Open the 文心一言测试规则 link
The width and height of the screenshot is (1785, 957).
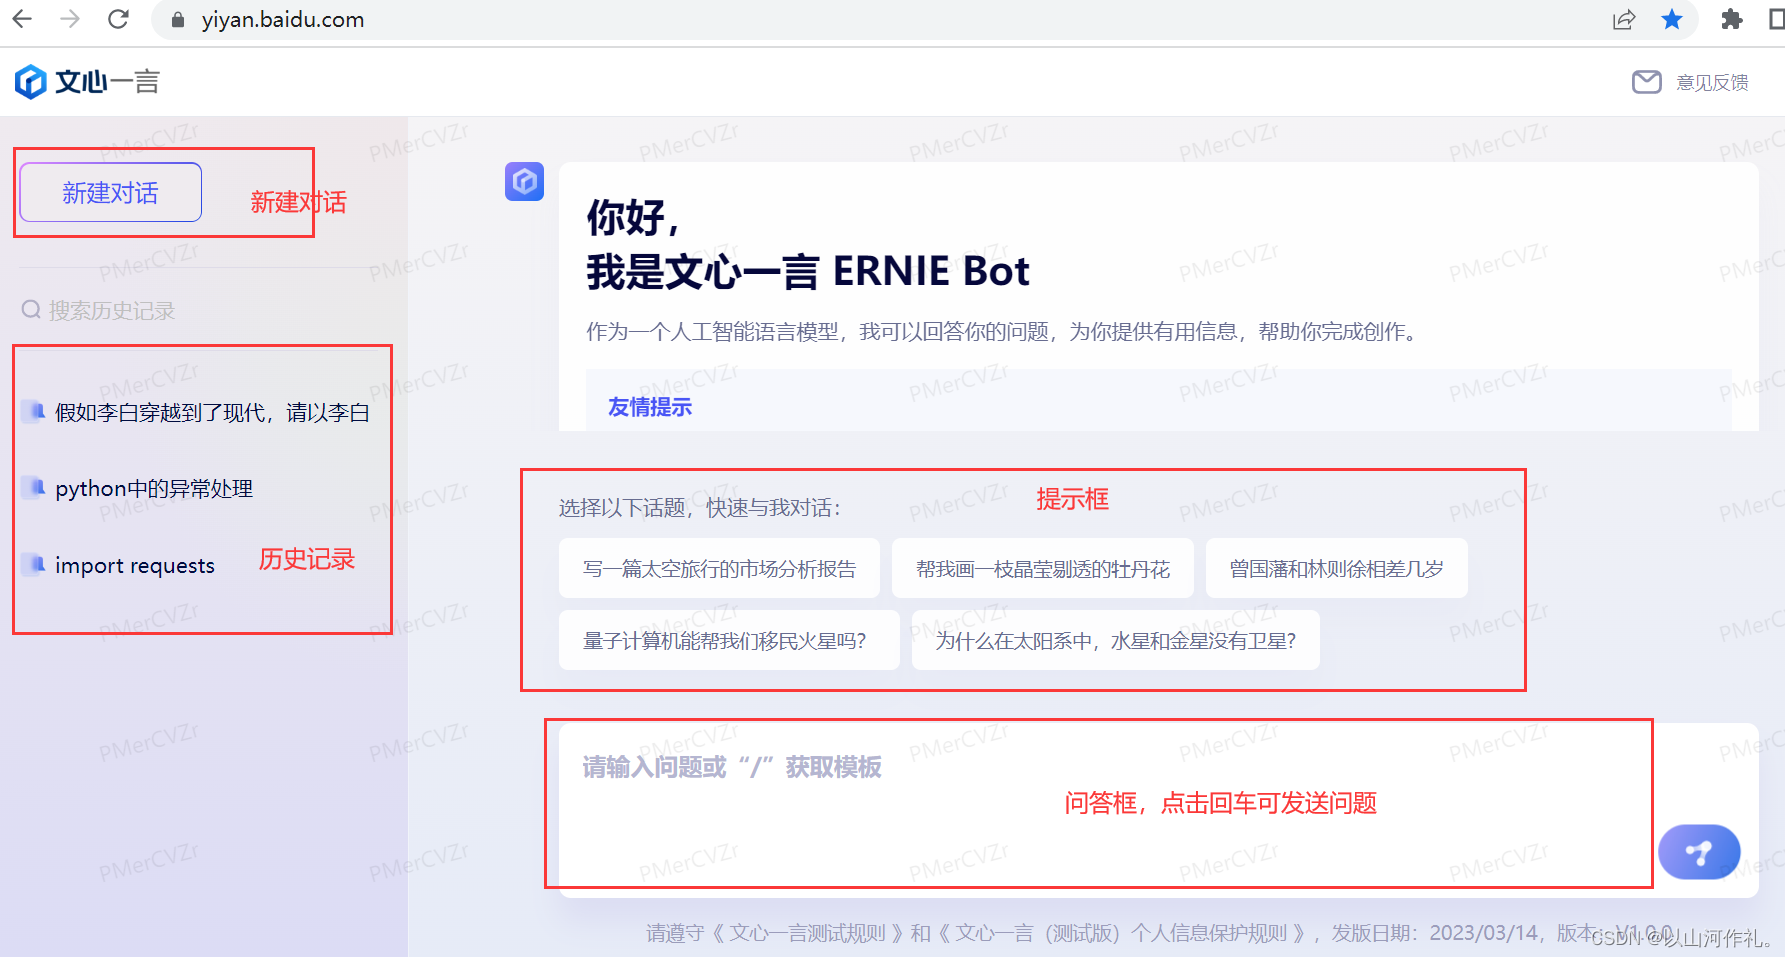tap(808, 933)
